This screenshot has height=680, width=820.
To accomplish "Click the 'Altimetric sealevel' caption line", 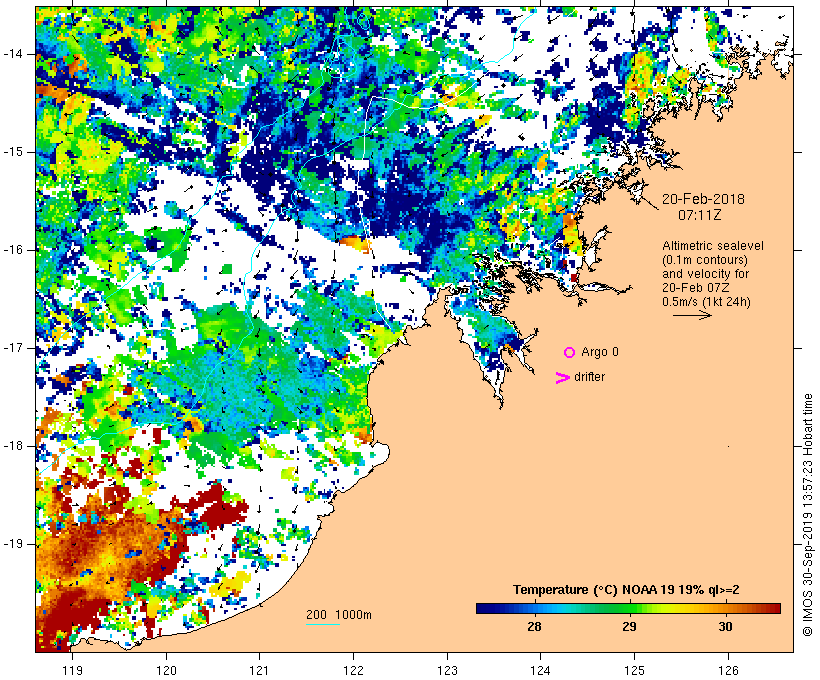I will pos(713,246).
